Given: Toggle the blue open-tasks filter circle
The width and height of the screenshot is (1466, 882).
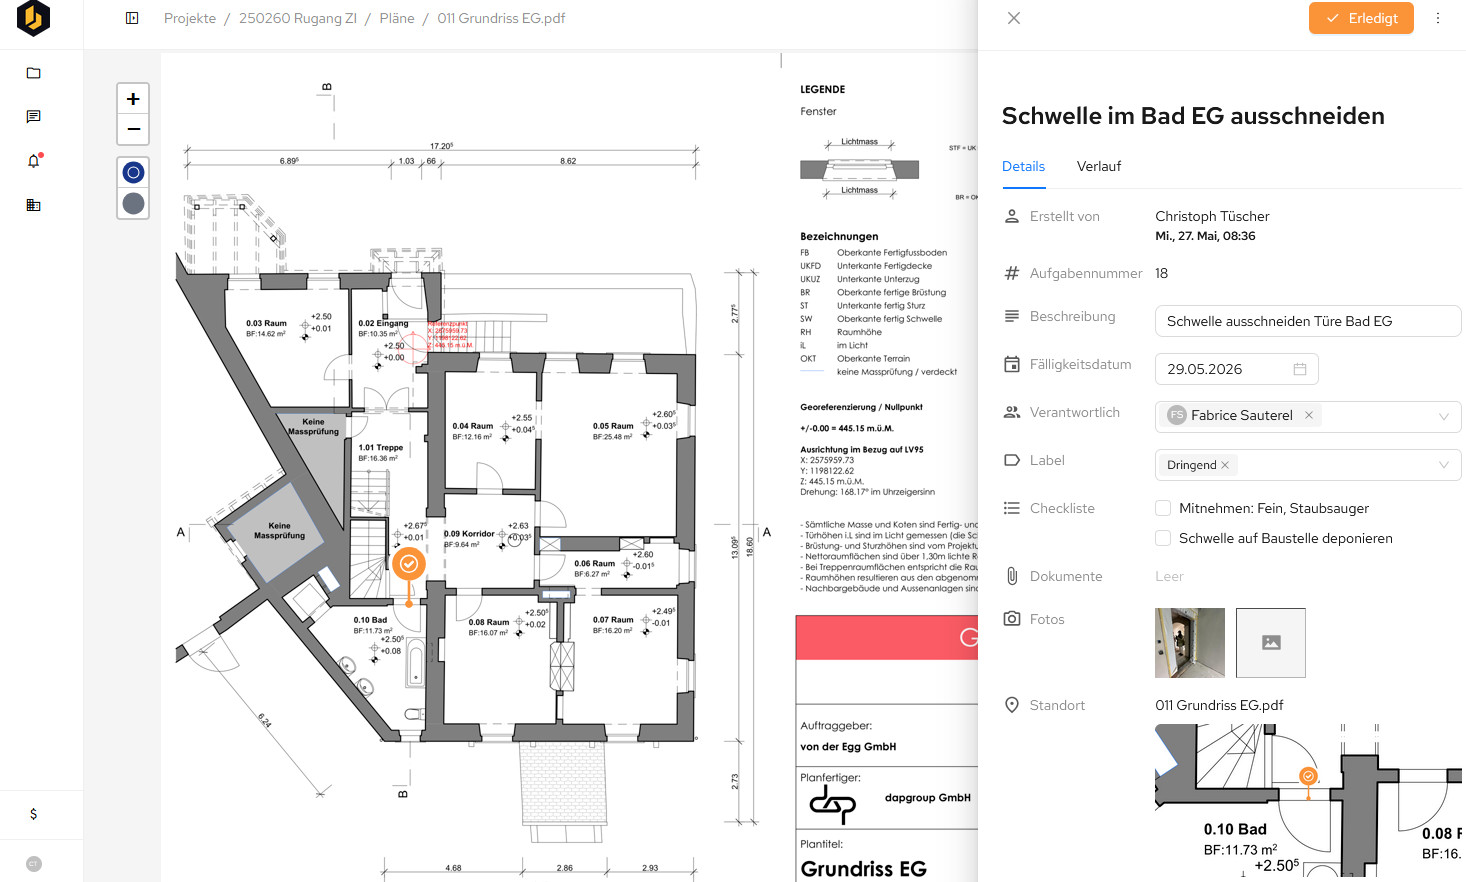Looking at the screenshot, I should 133,173.
